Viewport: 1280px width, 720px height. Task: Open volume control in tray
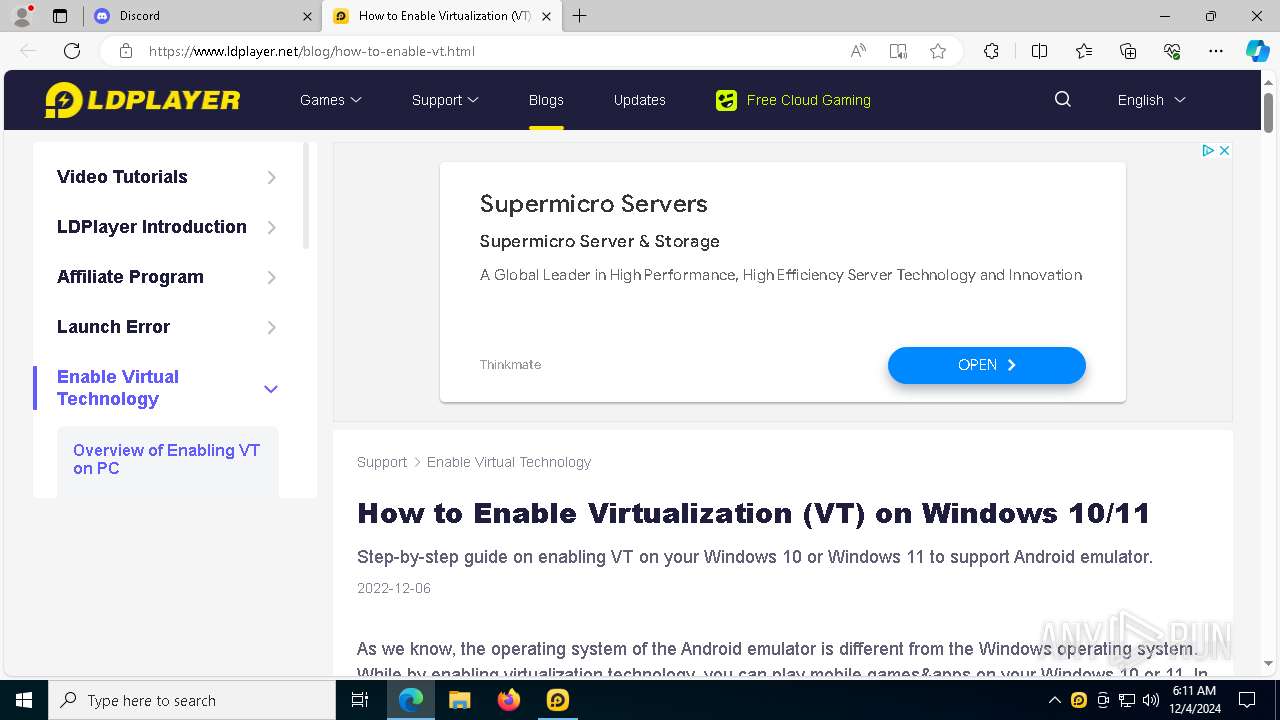1150,700
